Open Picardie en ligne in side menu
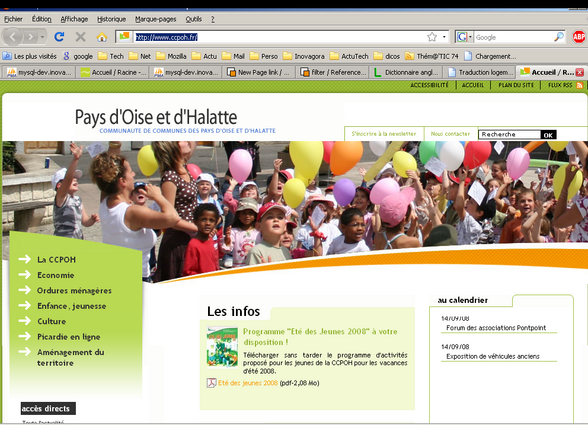This screenshot has height=425, width=588. point(69,337)
